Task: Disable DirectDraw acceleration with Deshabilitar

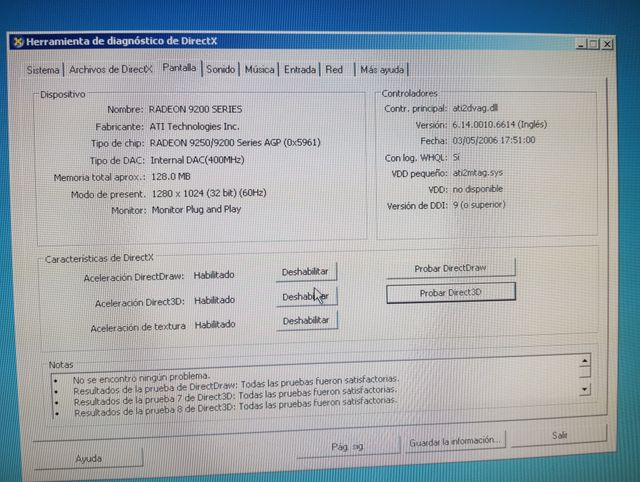Action: pos(306,272)
